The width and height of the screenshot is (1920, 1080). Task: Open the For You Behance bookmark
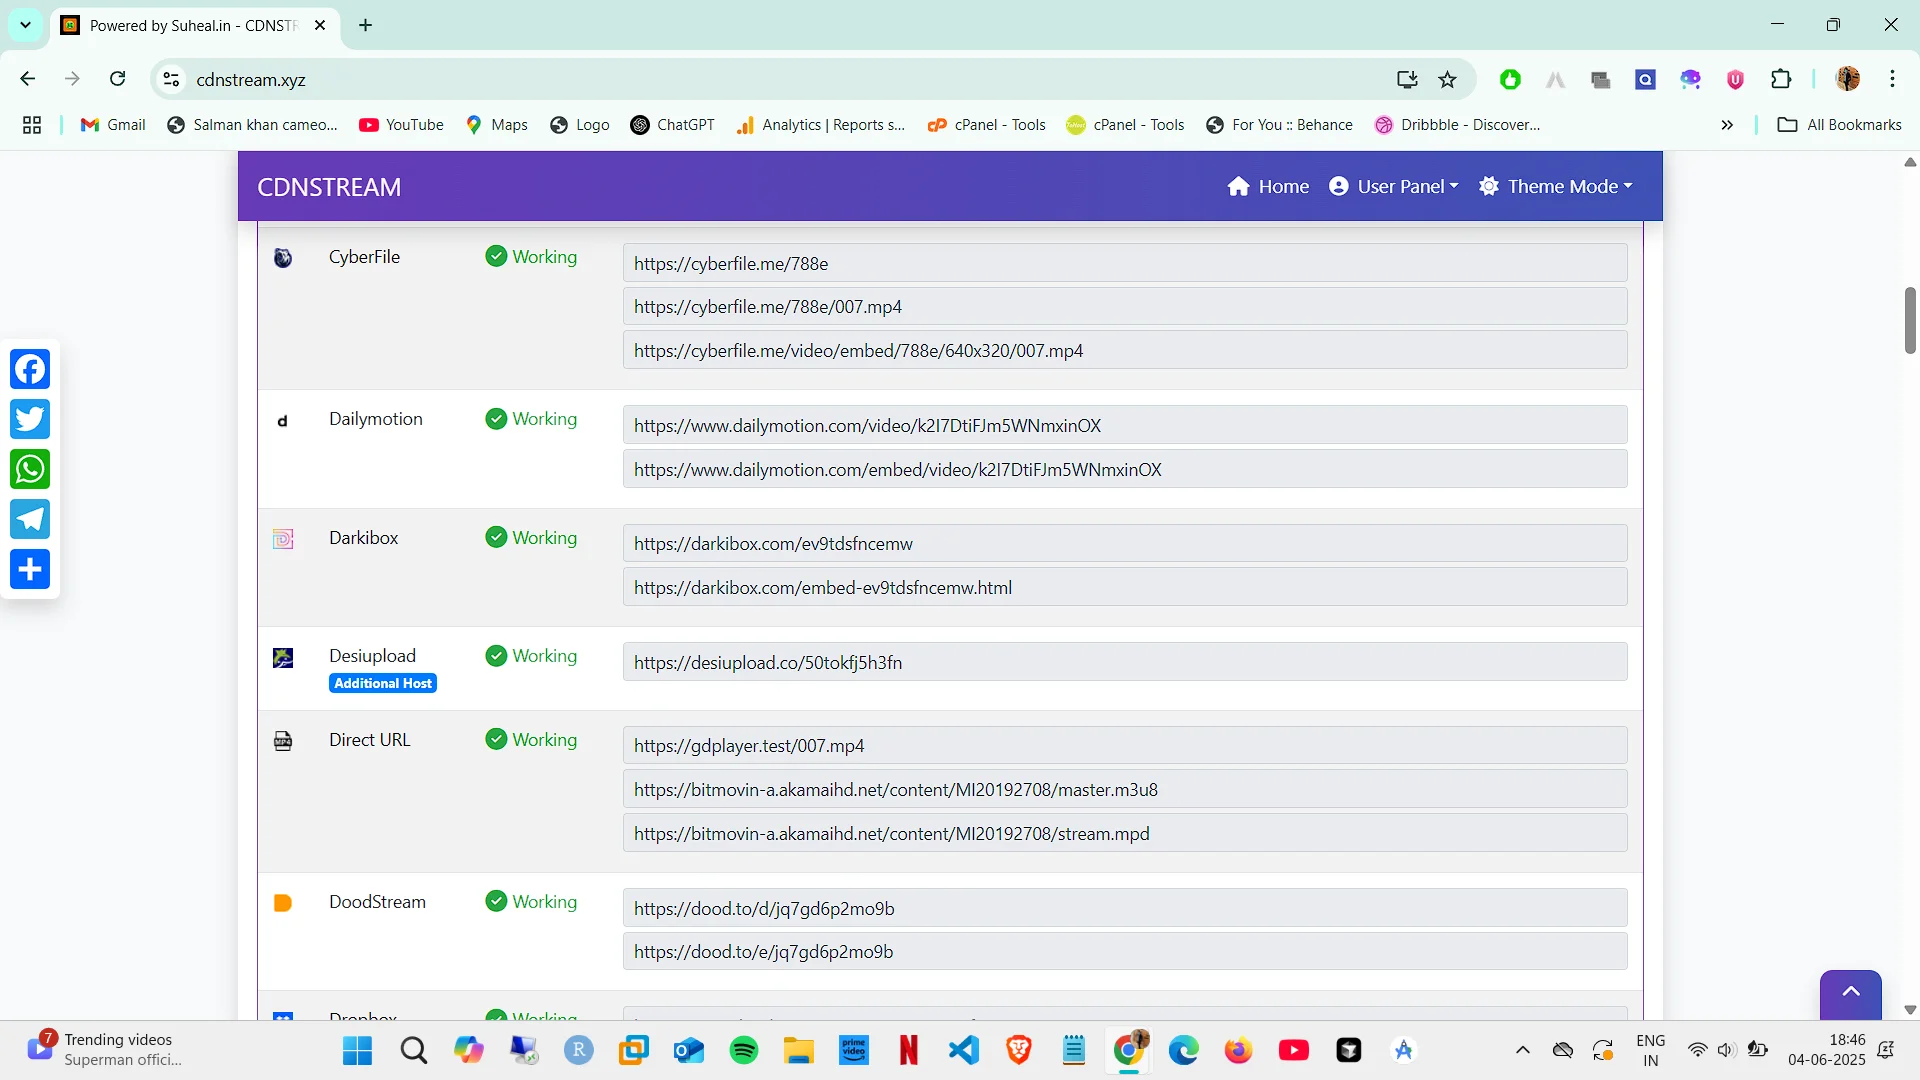[x=1279, y=125]
